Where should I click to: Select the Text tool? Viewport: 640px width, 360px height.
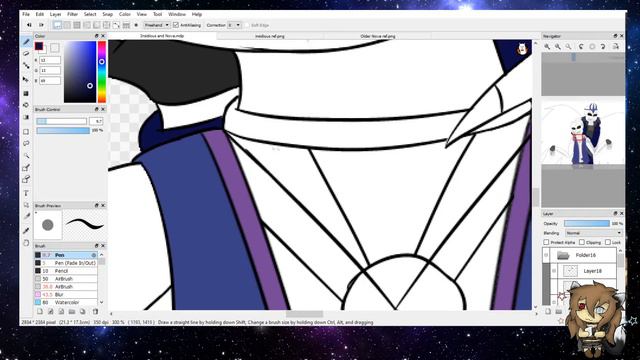(x=26, y=193)
